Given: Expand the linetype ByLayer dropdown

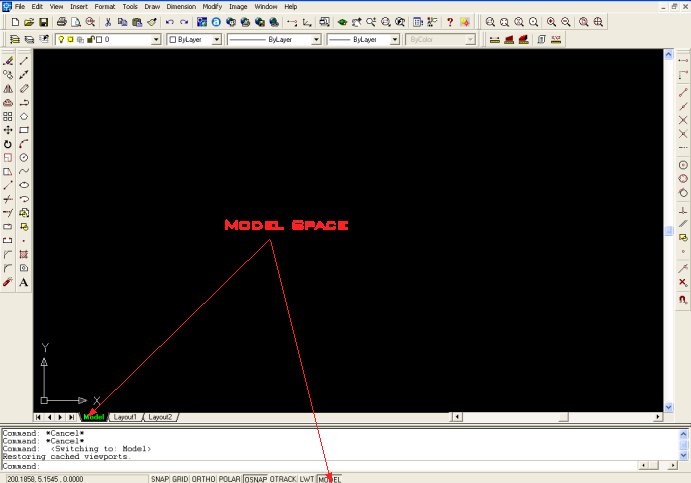Looking at the screenshot, I should tap(316, 40).
